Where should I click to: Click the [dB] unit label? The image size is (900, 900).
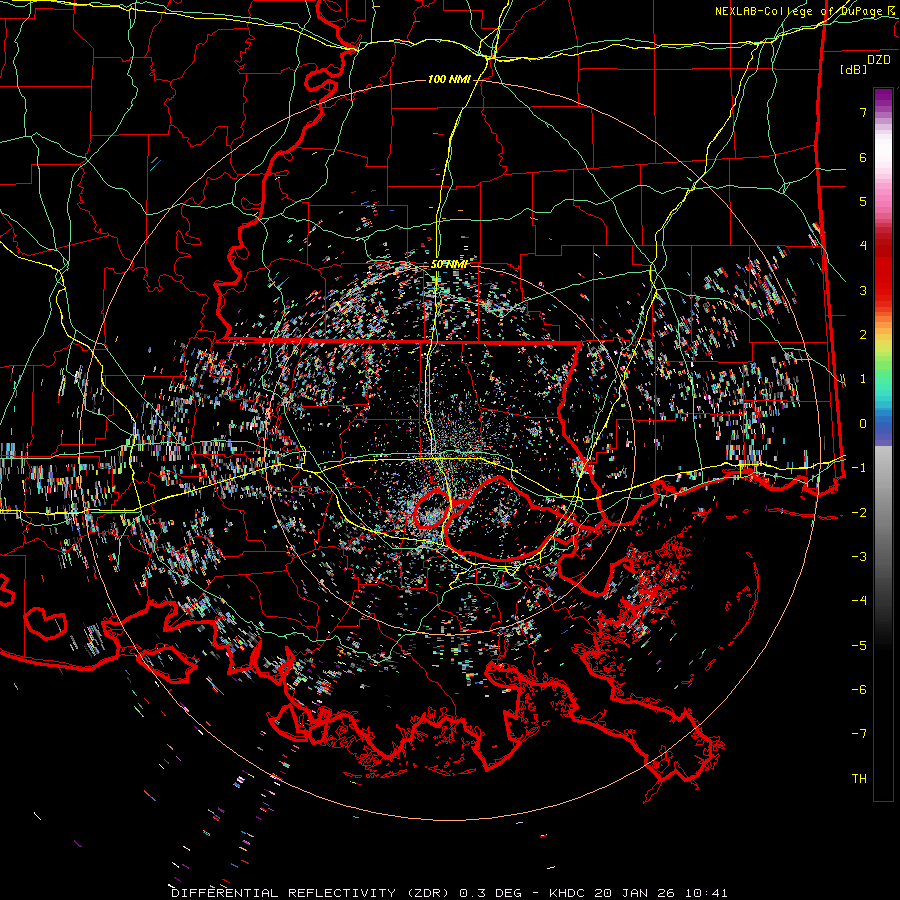[853, 69]
